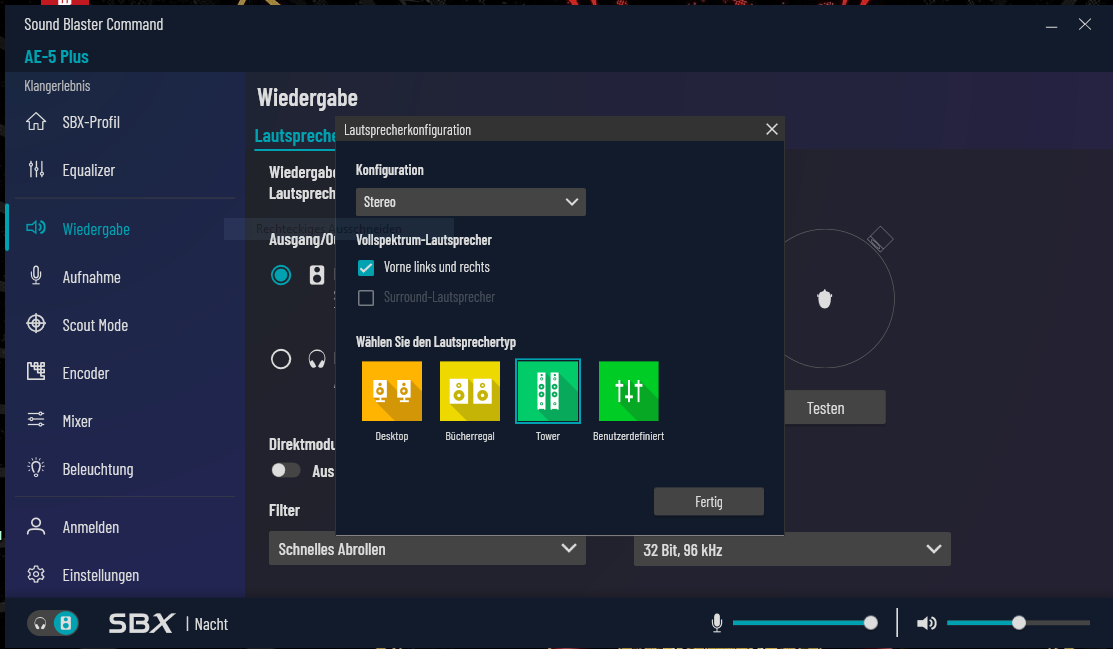Open the Mixer menu item
Viewport: 1113px width, 649px height.
[x=77, y=421]
